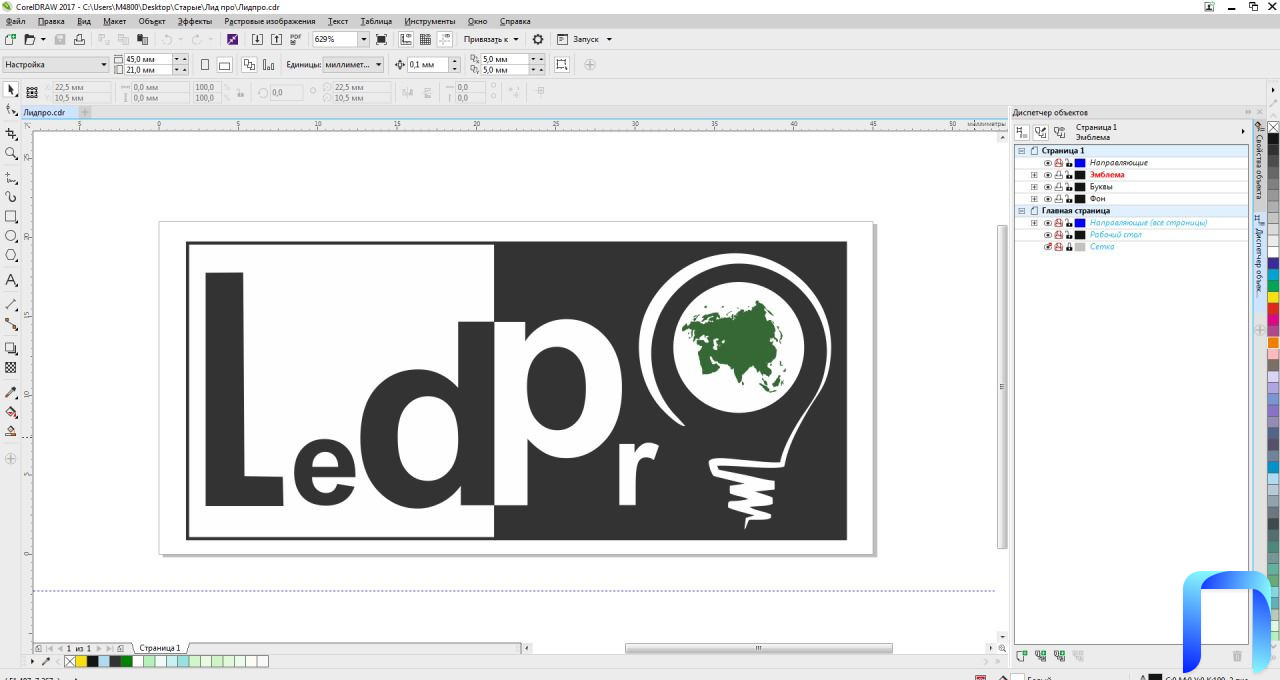1280x680 pixels.
Task: Pick orange swatch in right color palette
Action: tap(1273, 342)
